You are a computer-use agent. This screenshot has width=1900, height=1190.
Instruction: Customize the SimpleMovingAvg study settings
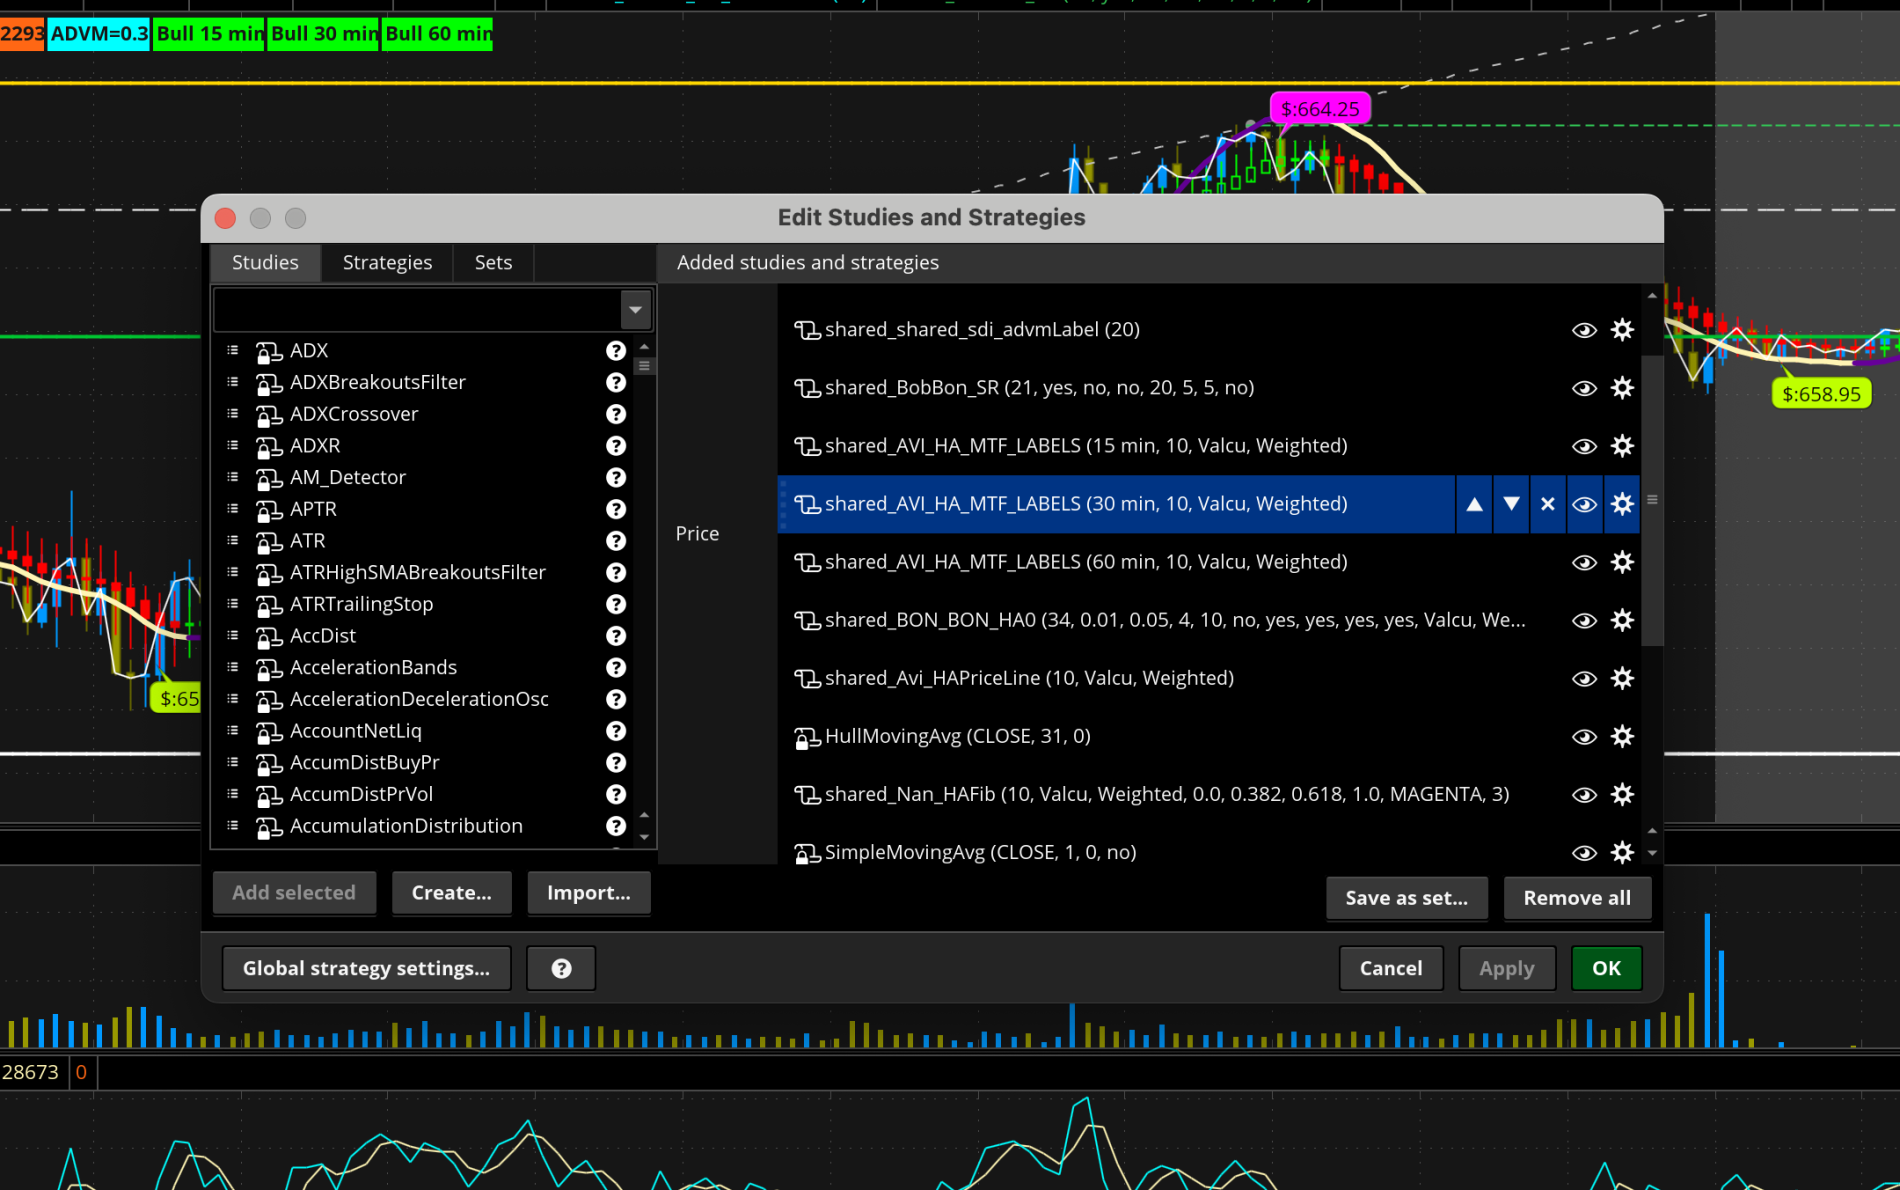tap(1622, 852)
